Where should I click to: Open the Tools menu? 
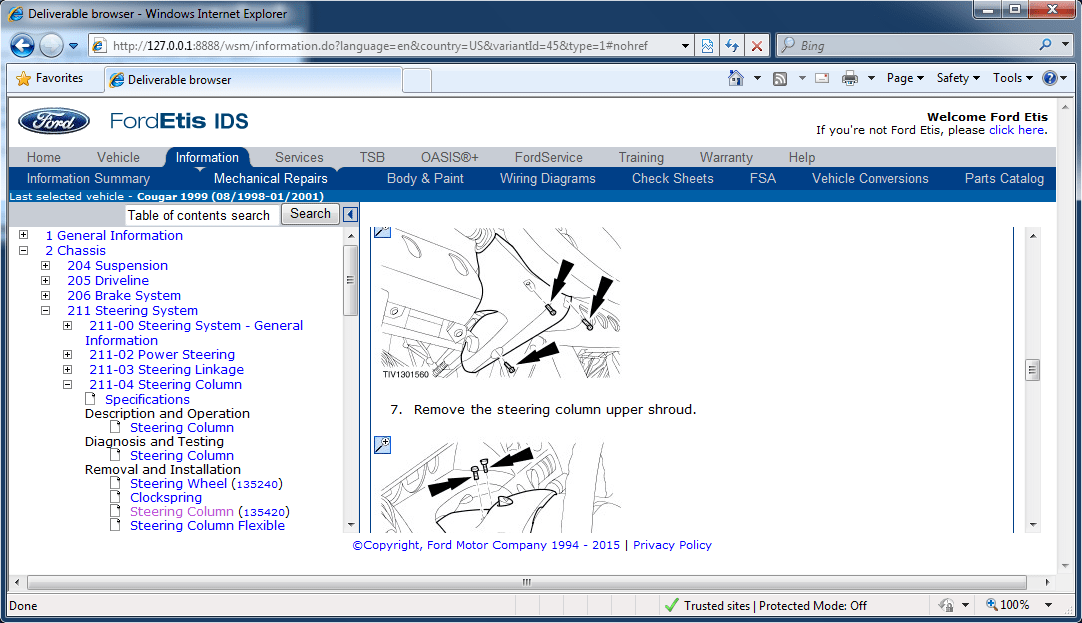(x=1012, y=79)
